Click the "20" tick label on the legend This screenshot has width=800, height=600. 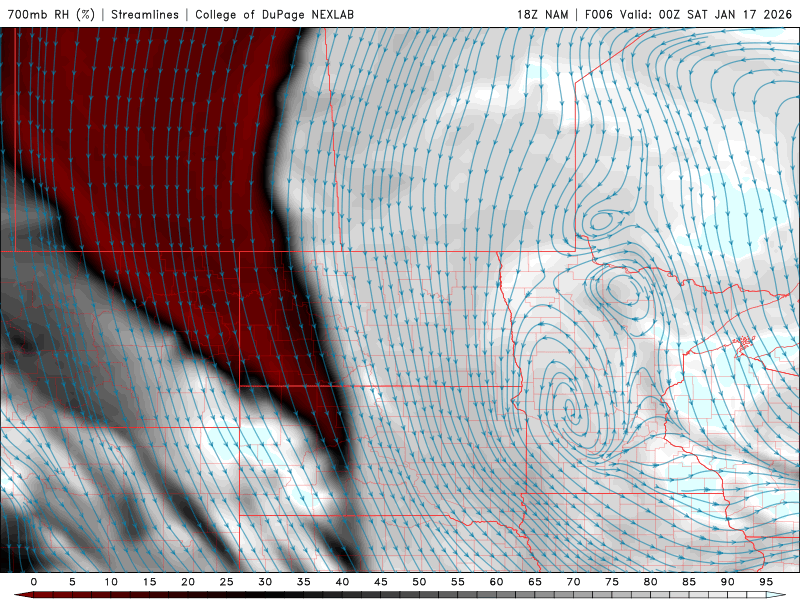tap(188, 582)
